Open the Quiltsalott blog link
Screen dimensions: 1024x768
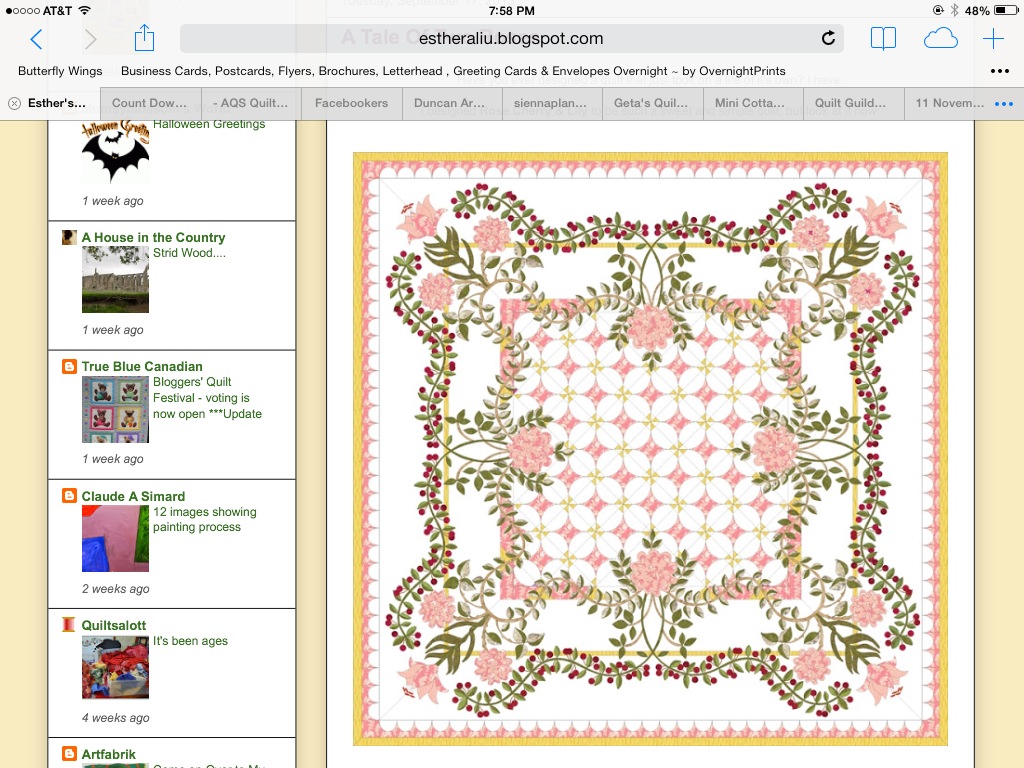pos(114,625)
